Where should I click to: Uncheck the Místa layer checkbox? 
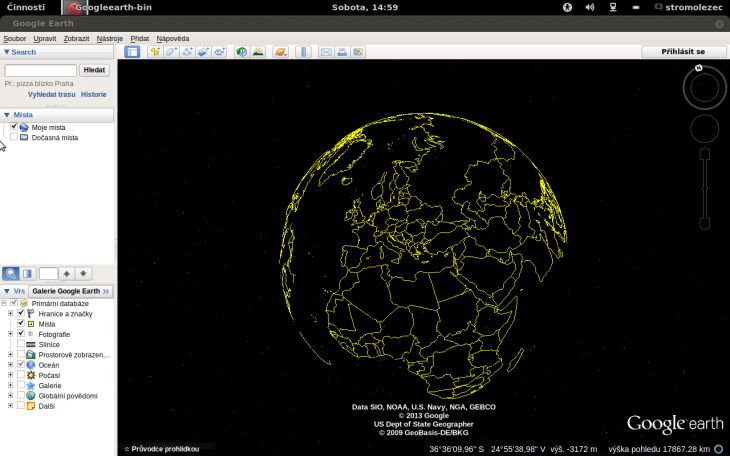pyautogui.click(x=20, y=323)
